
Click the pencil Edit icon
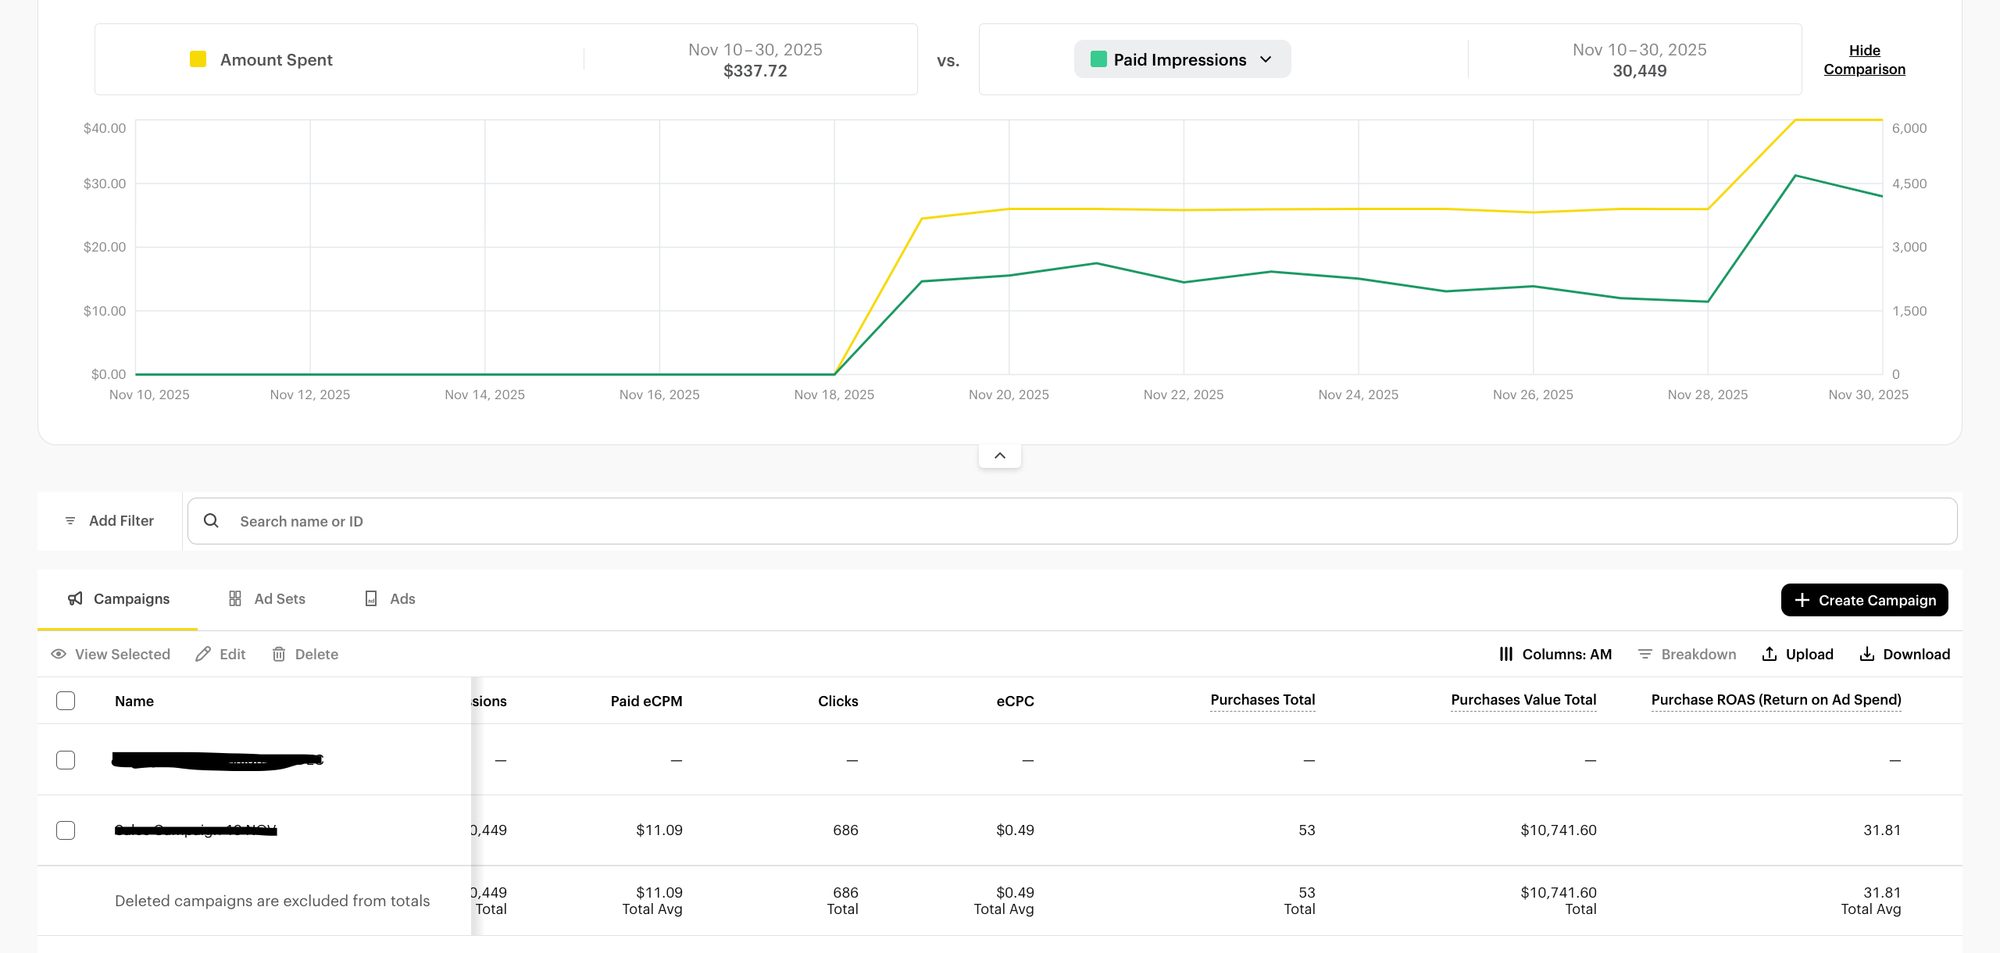pyautogui.click(x=203, y=654)
